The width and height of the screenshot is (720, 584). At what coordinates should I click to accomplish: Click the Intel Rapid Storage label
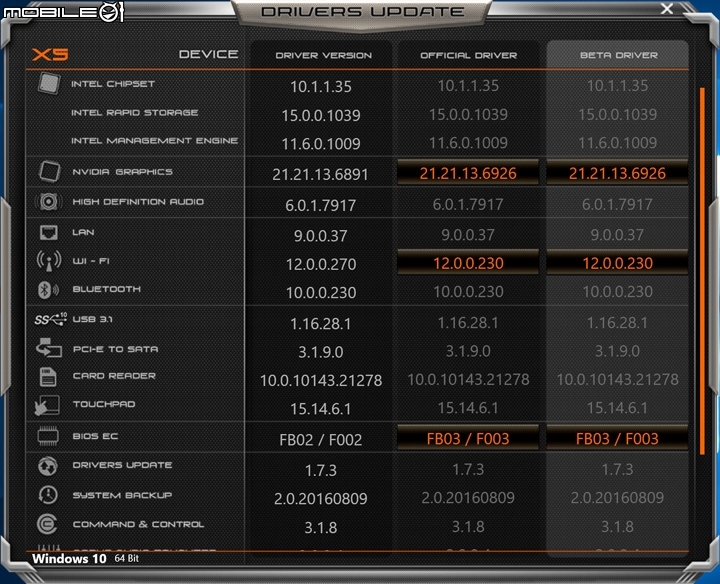coord(135,112)
